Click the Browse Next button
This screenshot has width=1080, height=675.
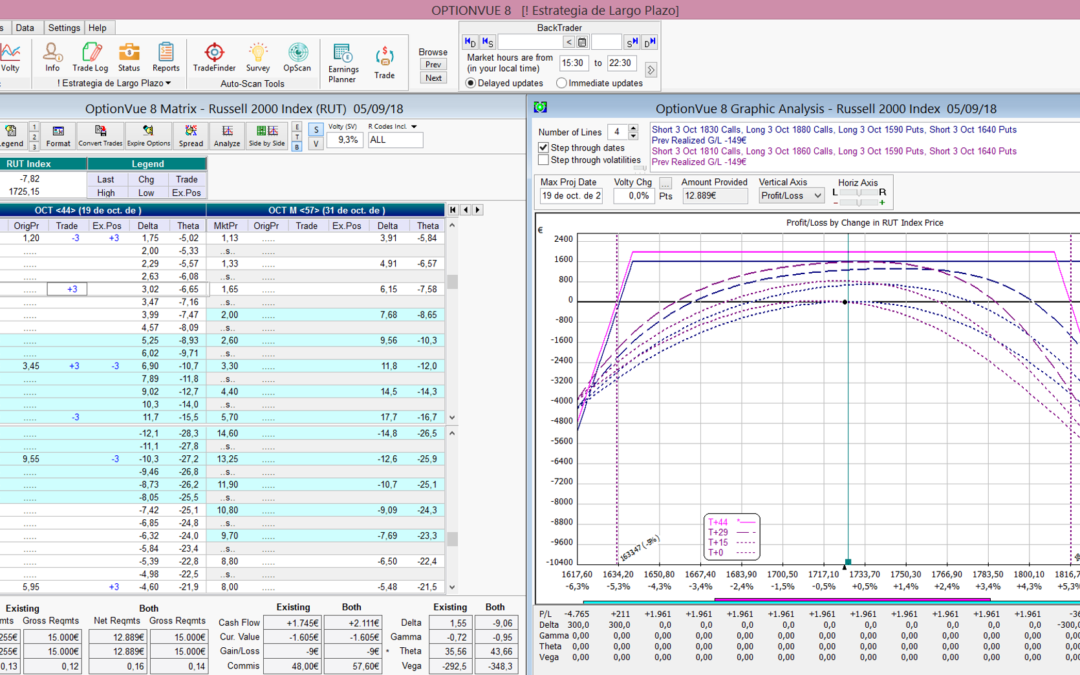pyautogui.click(x=433, y=78)
